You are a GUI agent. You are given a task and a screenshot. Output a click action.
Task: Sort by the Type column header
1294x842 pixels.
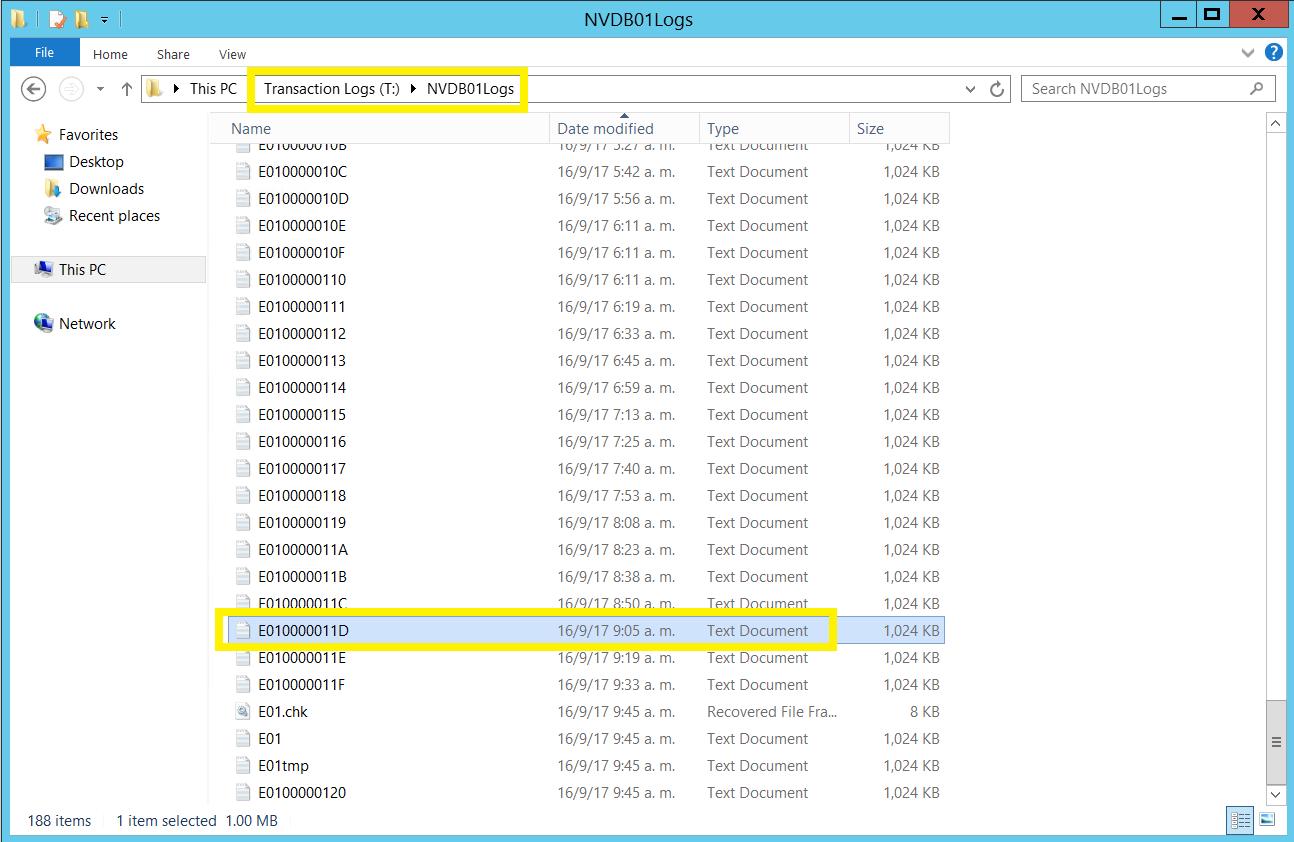774,129
